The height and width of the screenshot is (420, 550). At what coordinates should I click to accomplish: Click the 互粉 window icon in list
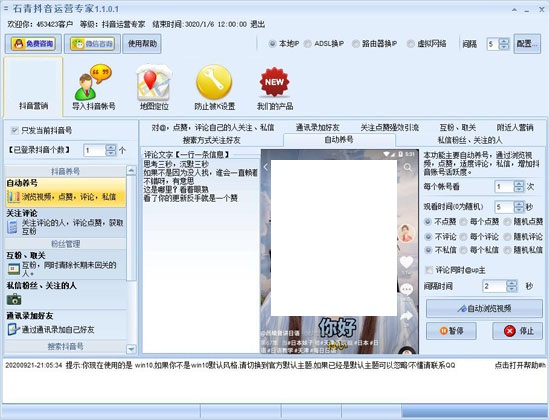(x=14, y=269)
